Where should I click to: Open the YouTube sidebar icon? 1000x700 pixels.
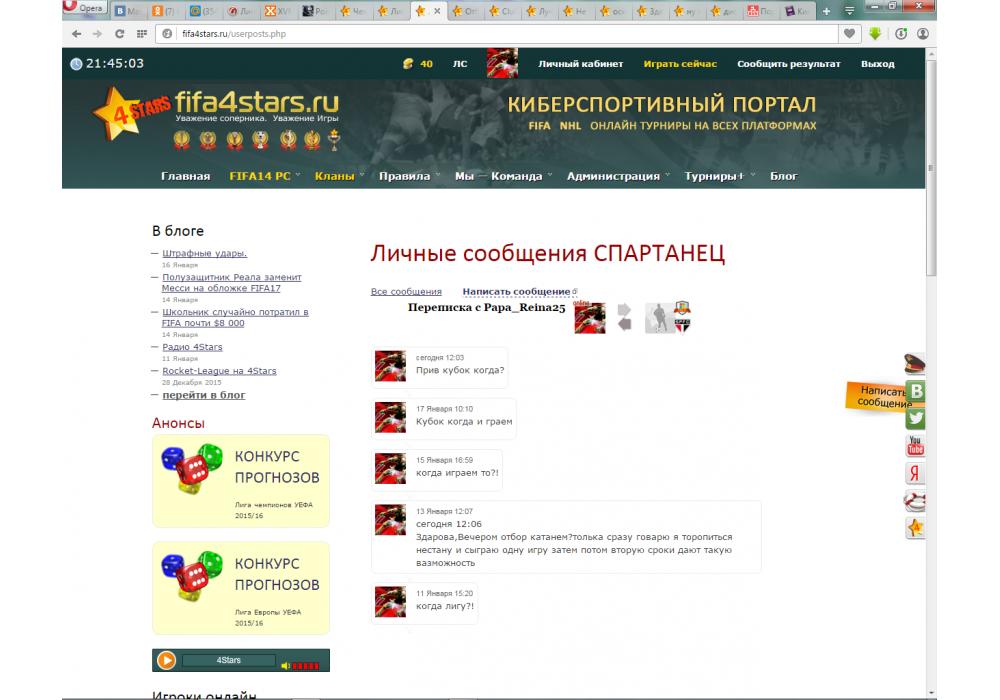tap(915, 446)
